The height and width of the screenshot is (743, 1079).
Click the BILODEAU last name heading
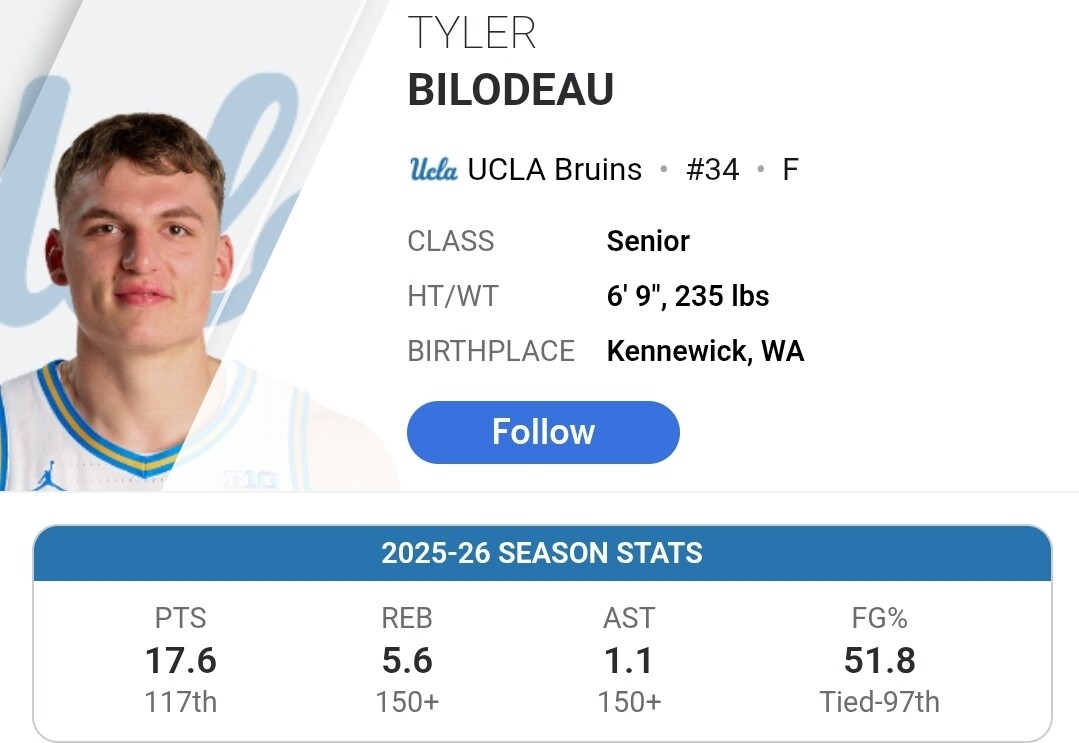coord(510,90)
